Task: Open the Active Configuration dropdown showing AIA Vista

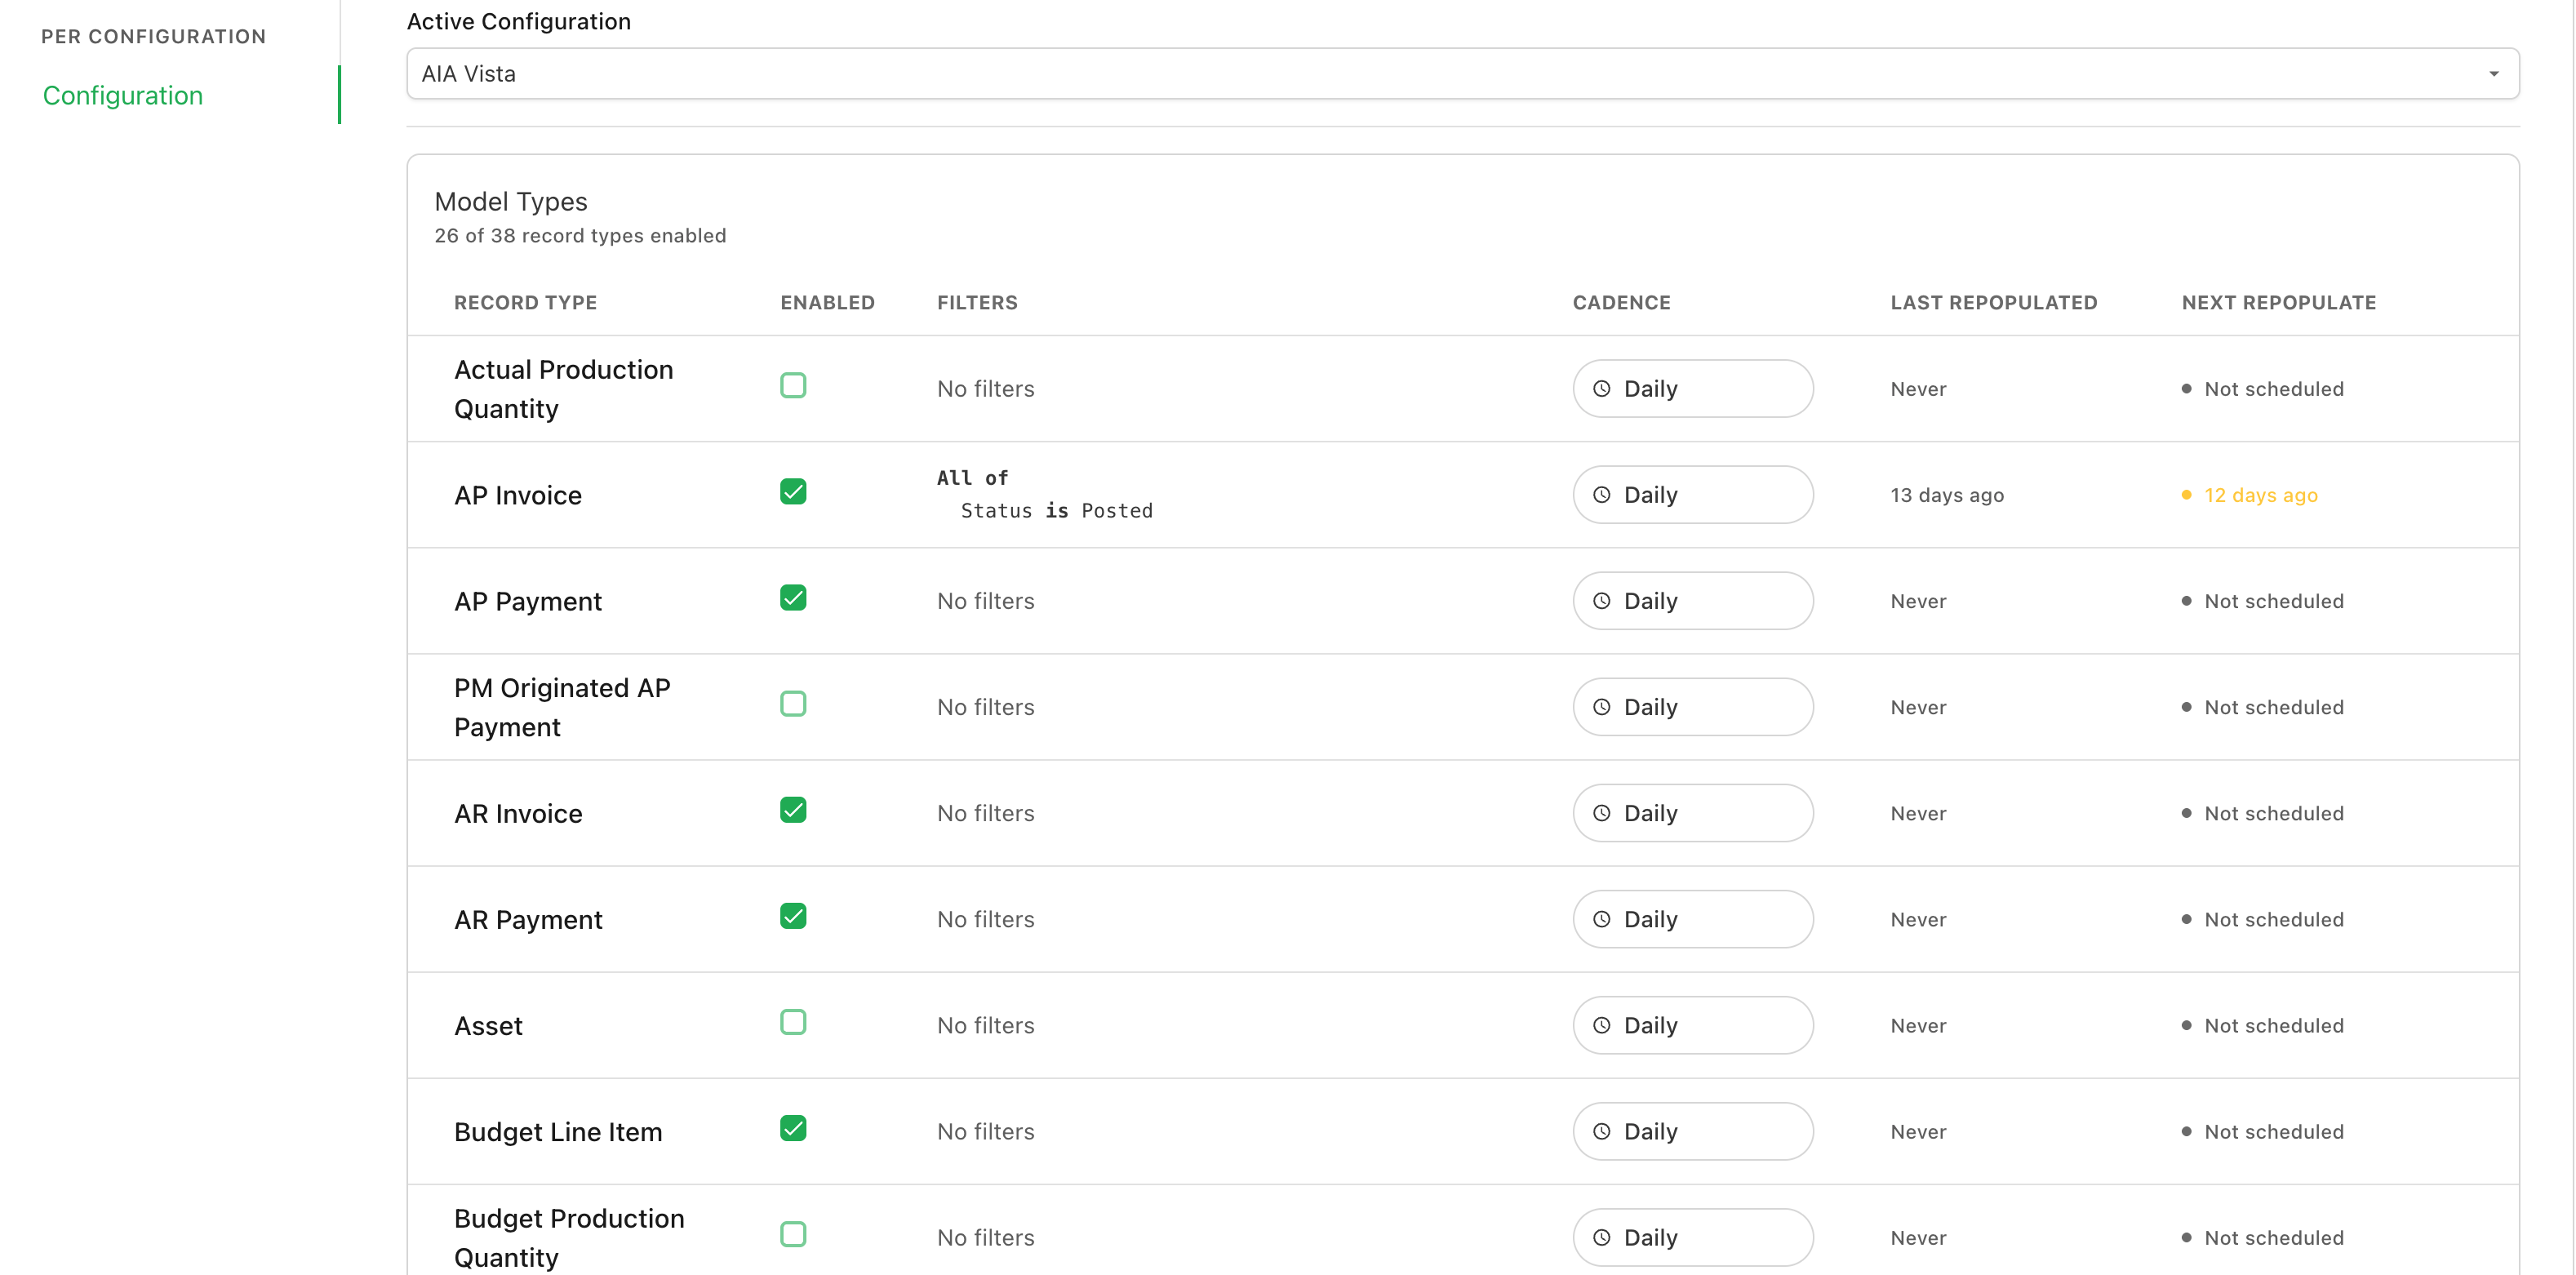Action: pos(1462,74)
